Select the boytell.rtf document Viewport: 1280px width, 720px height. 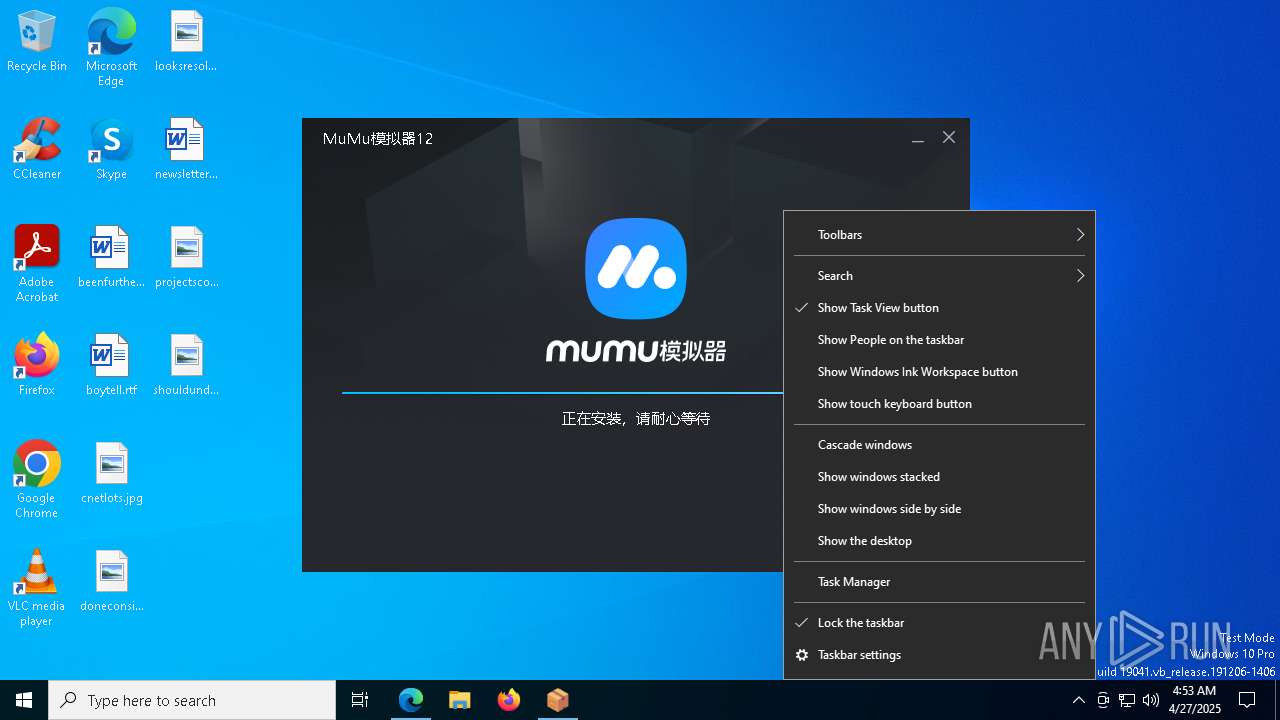point(111,365)
